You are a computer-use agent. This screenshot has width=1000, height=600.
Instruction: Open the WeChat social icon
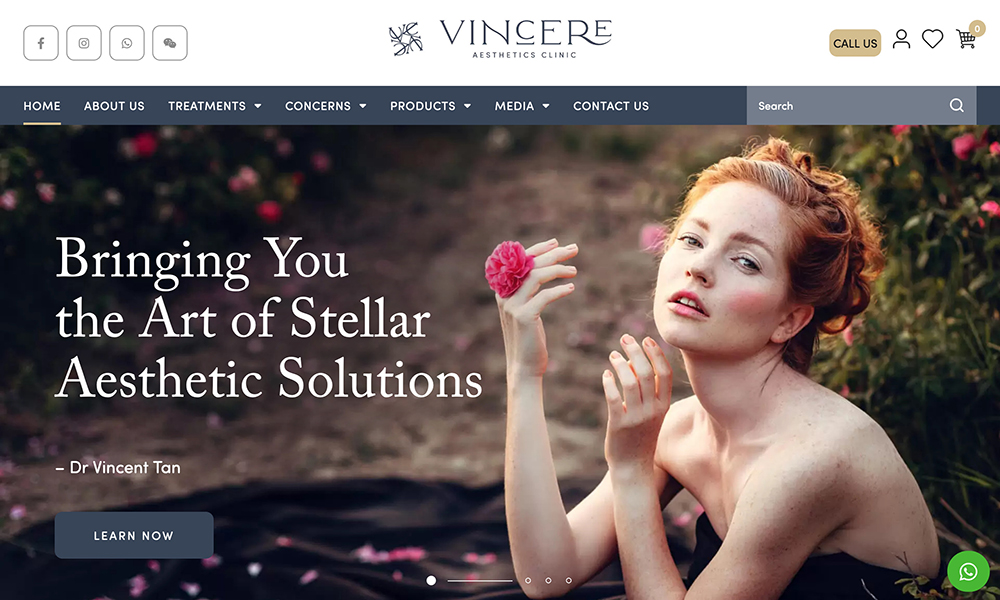170,43
